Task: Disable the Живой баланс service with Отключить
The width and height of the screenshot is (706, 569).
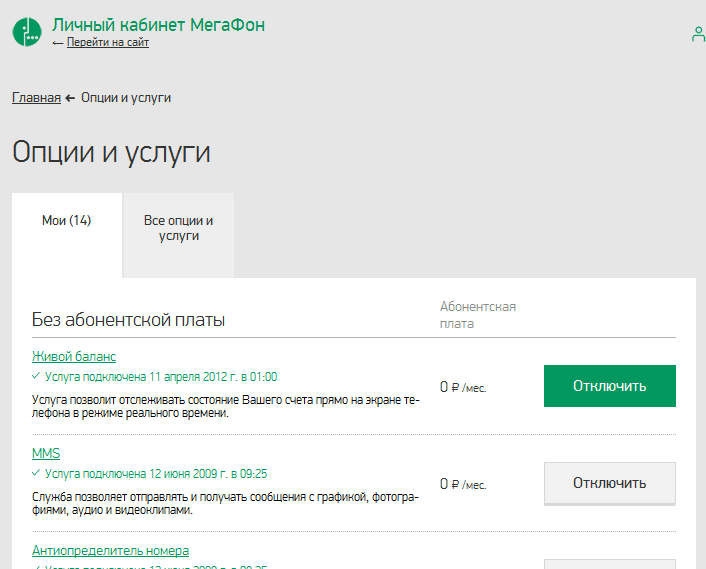Action: point(610,386)
